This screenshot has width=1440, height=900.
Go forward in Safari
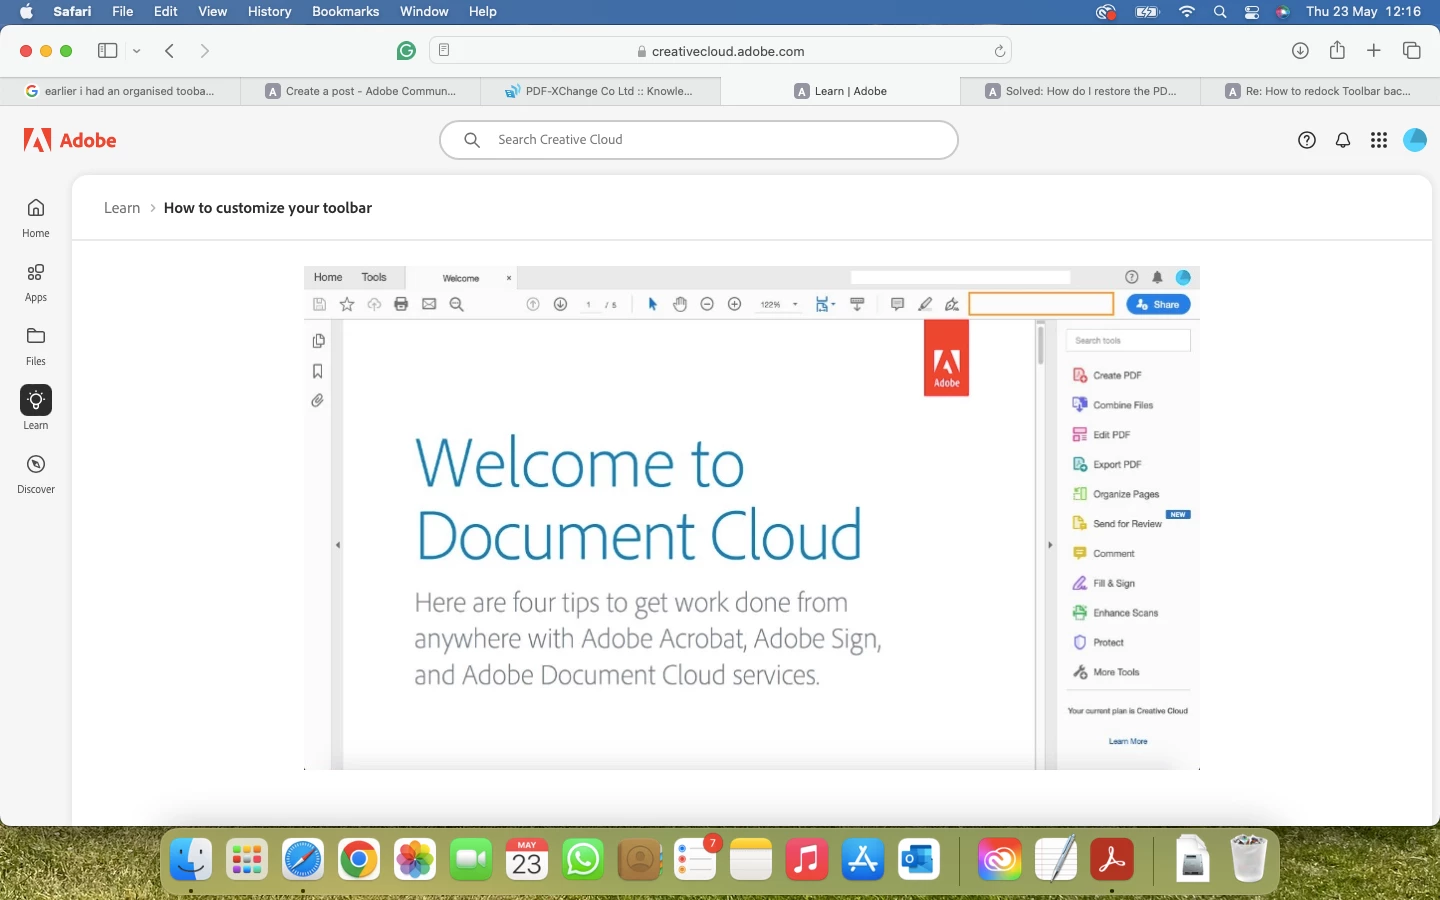(x=205, y=50)
